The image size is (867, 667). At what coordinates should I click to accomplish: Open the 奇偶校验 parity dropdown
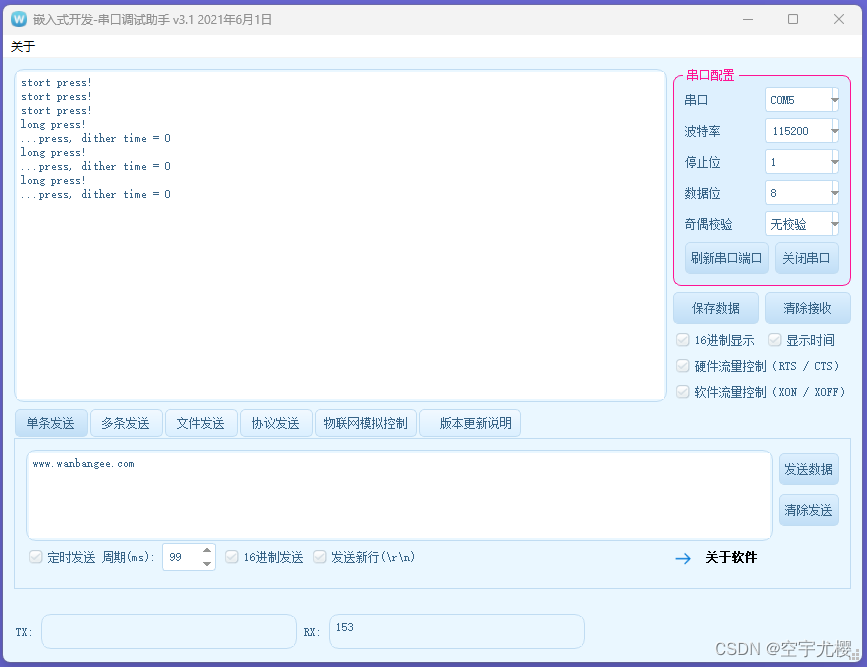click(835, 223)
